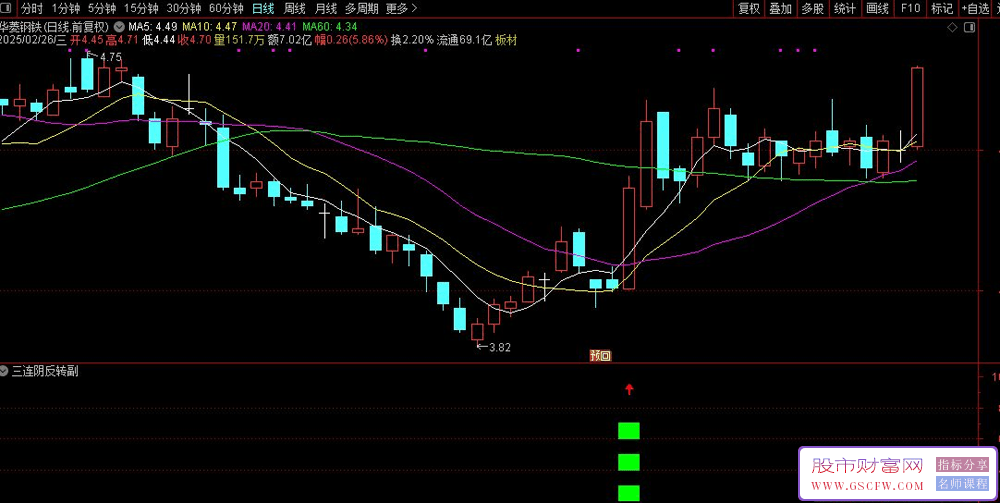The image size is (1000, 503).
Task: Click the 三连阴反转副 indicator name
Action: tap(45, 371)
